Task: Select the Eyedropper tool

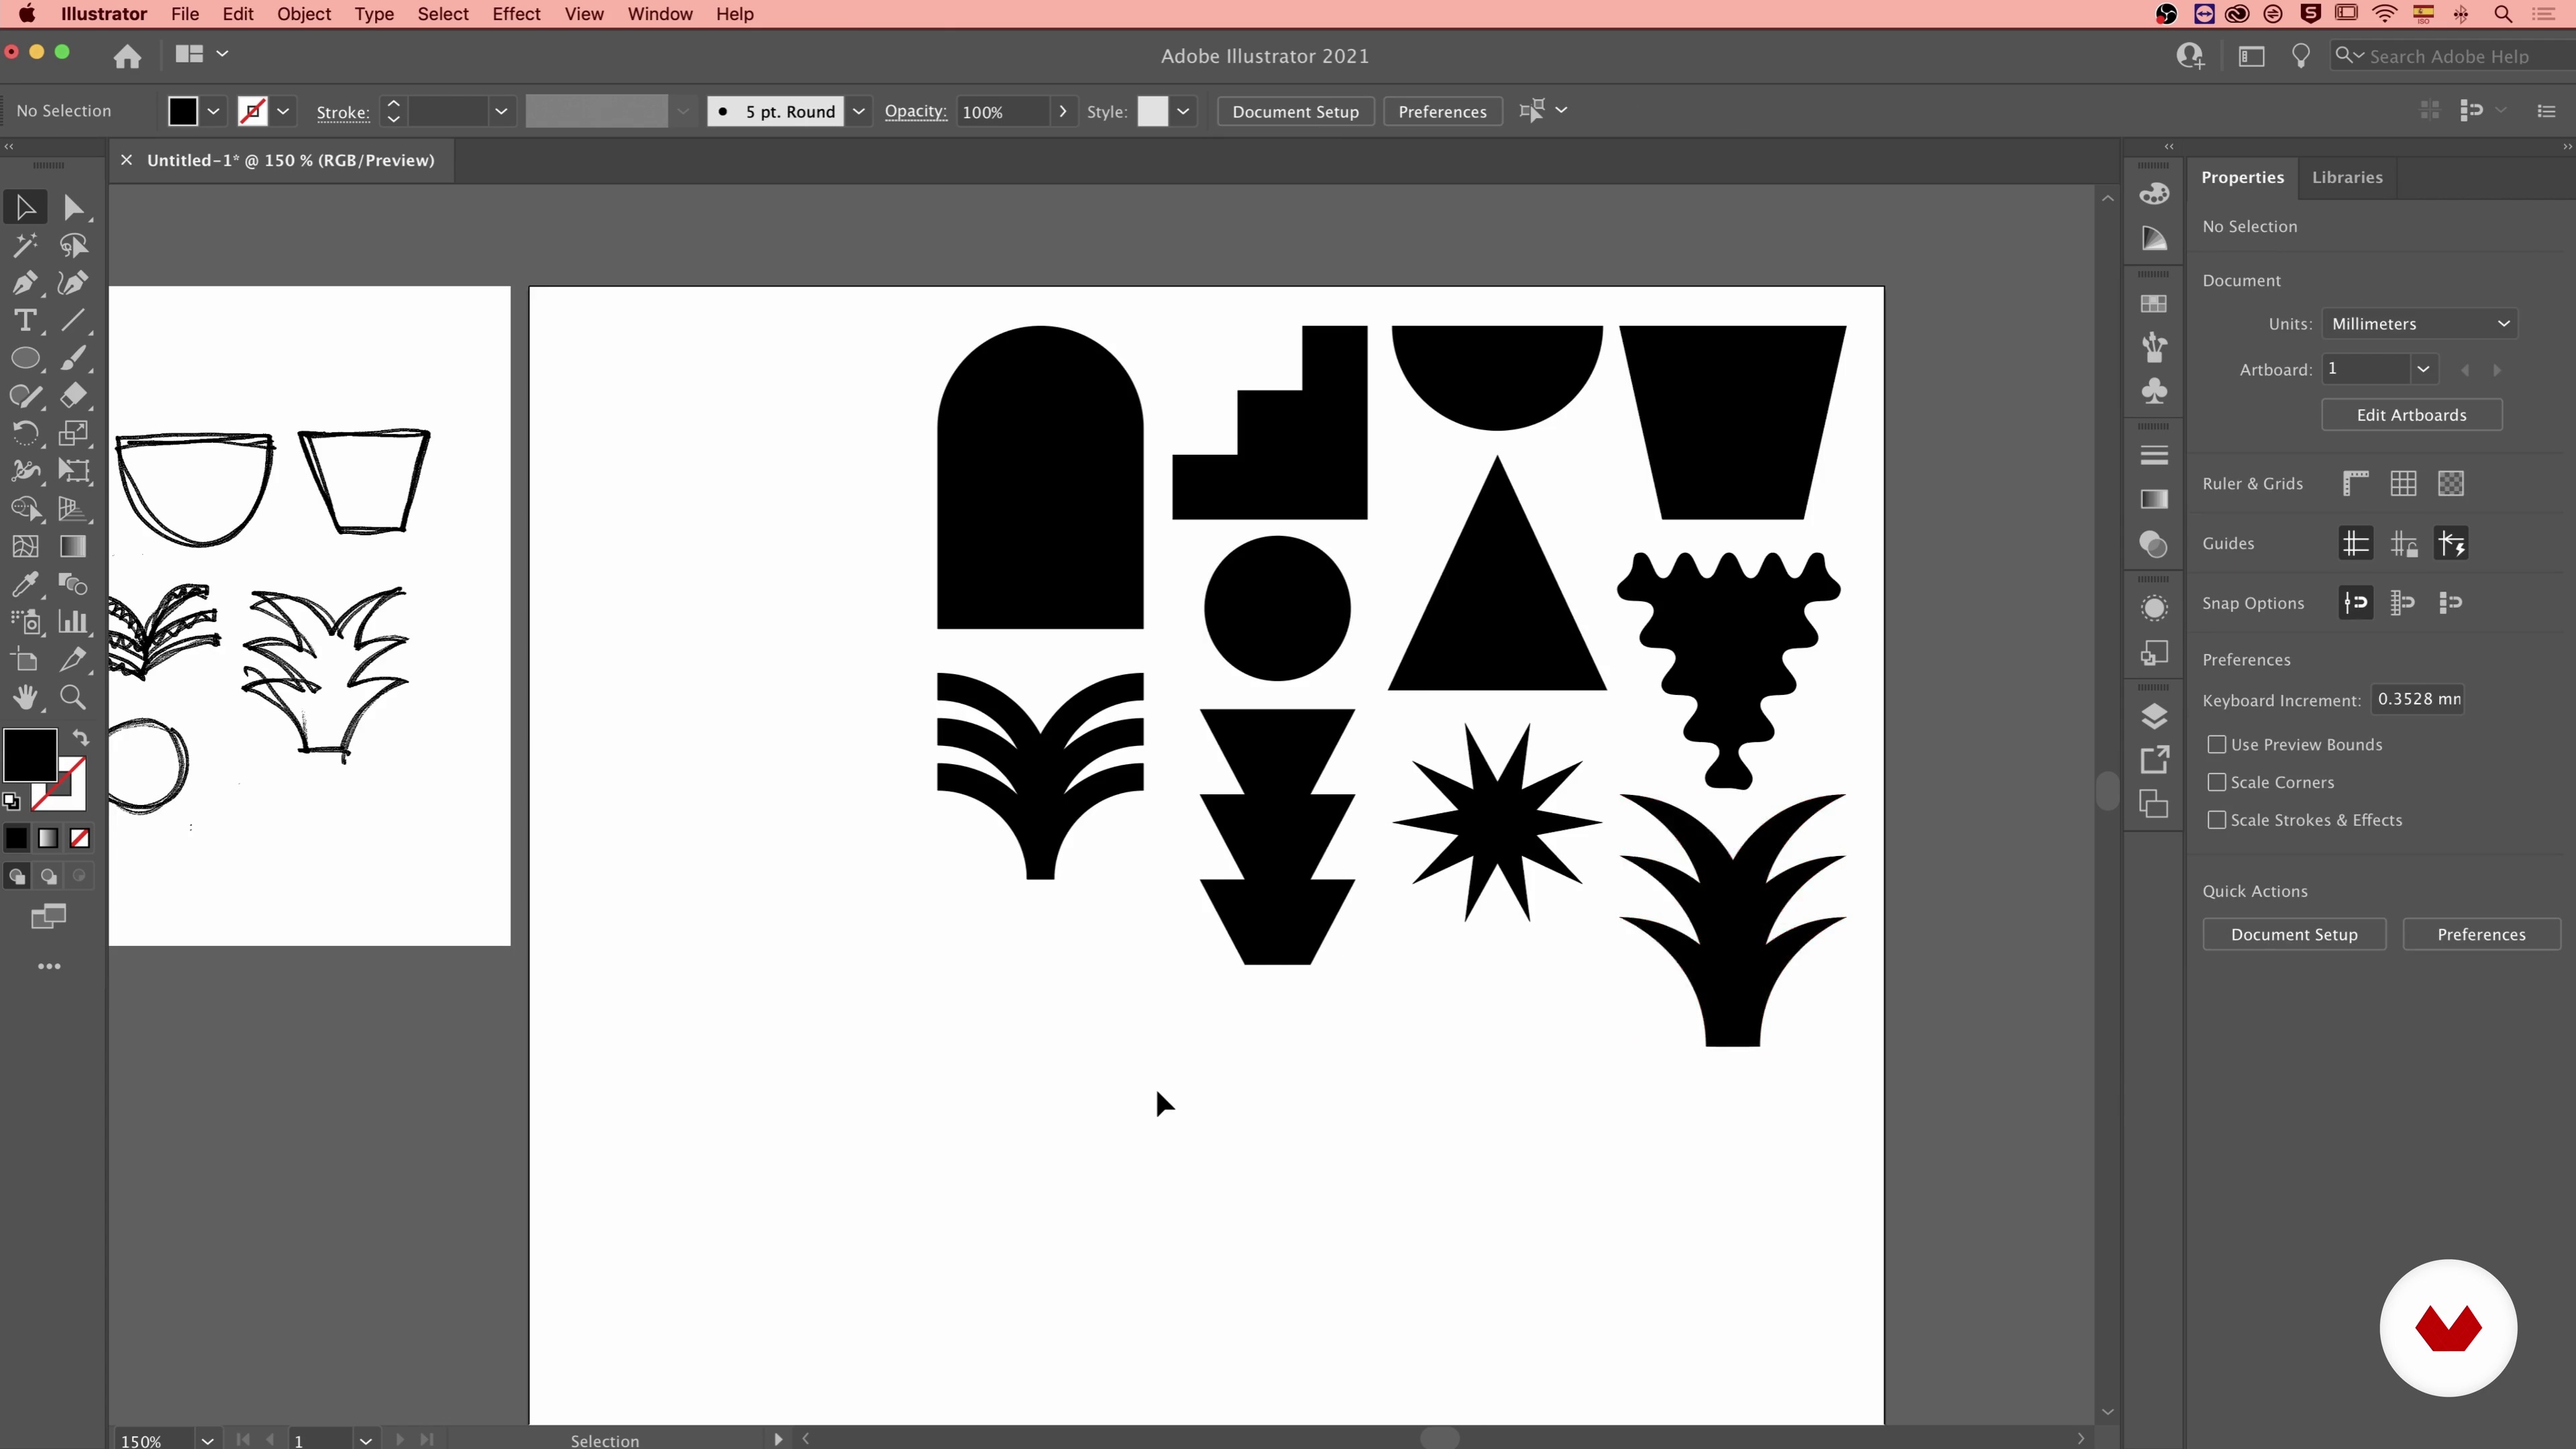Action: tap(25, 584)
